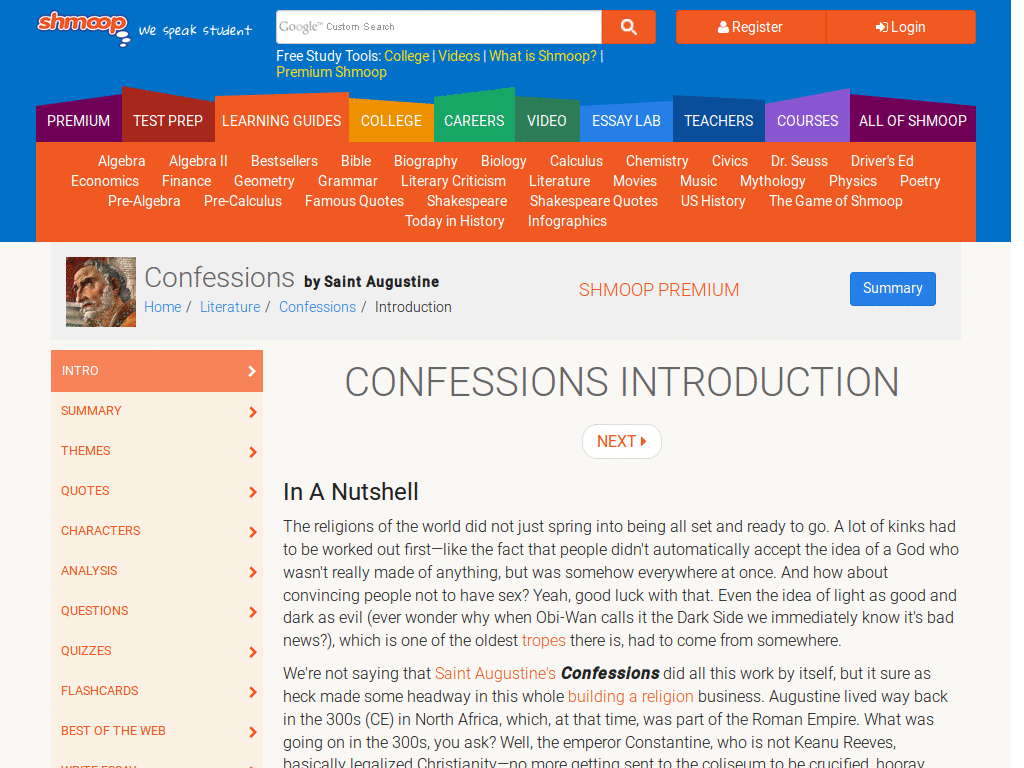Expand the INTRO chevron arrow

252,371
